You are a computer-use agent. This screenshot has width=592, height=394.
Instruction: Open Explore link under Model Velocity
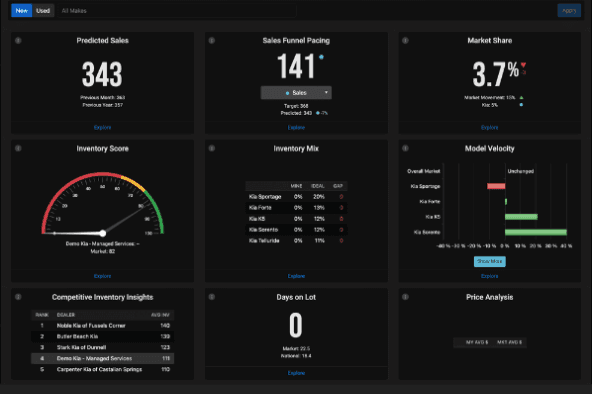coord(489,276)
